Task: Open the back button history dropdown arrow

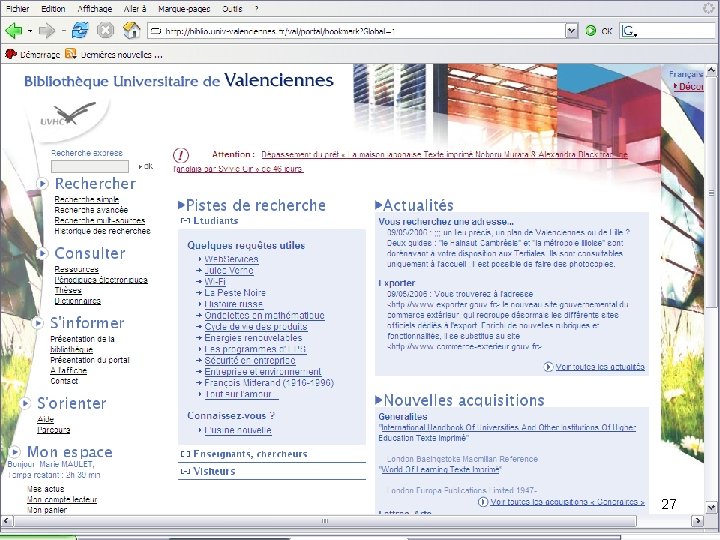Action: (30, 31)
